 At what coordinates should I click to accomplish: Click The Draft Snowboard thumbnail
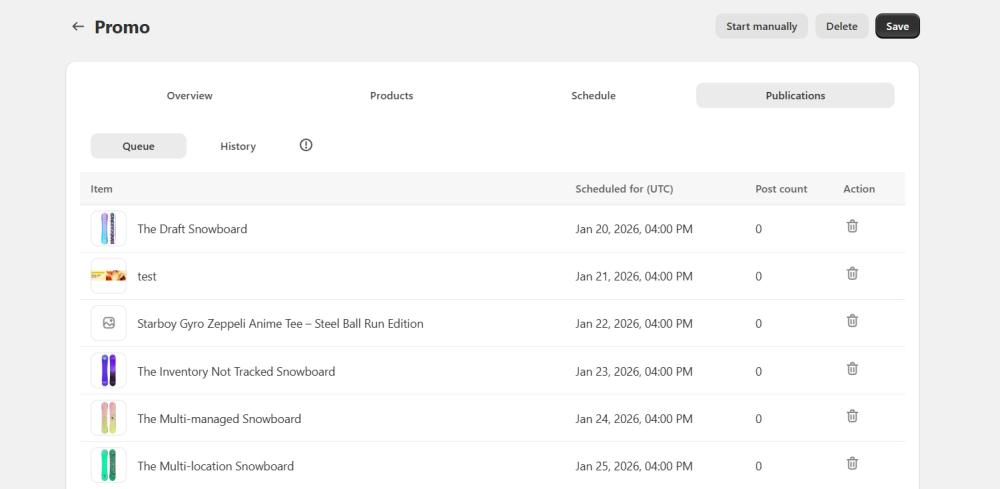coord(108,229)
